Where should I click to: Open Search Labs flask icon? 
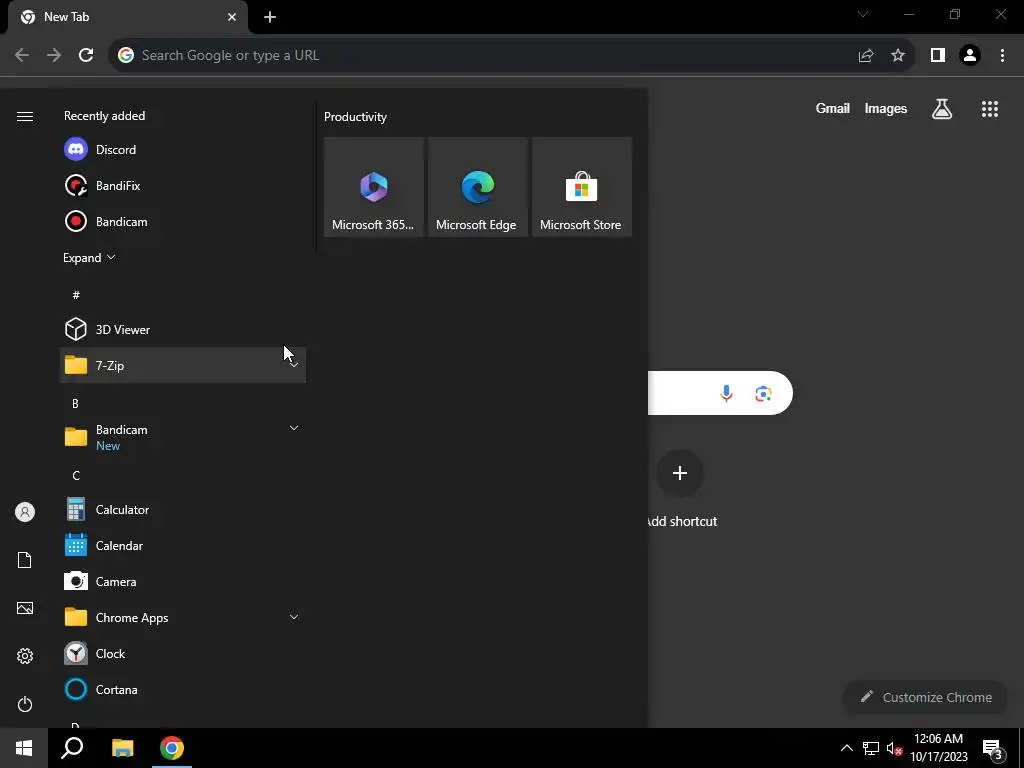click(x=942, y=109)
